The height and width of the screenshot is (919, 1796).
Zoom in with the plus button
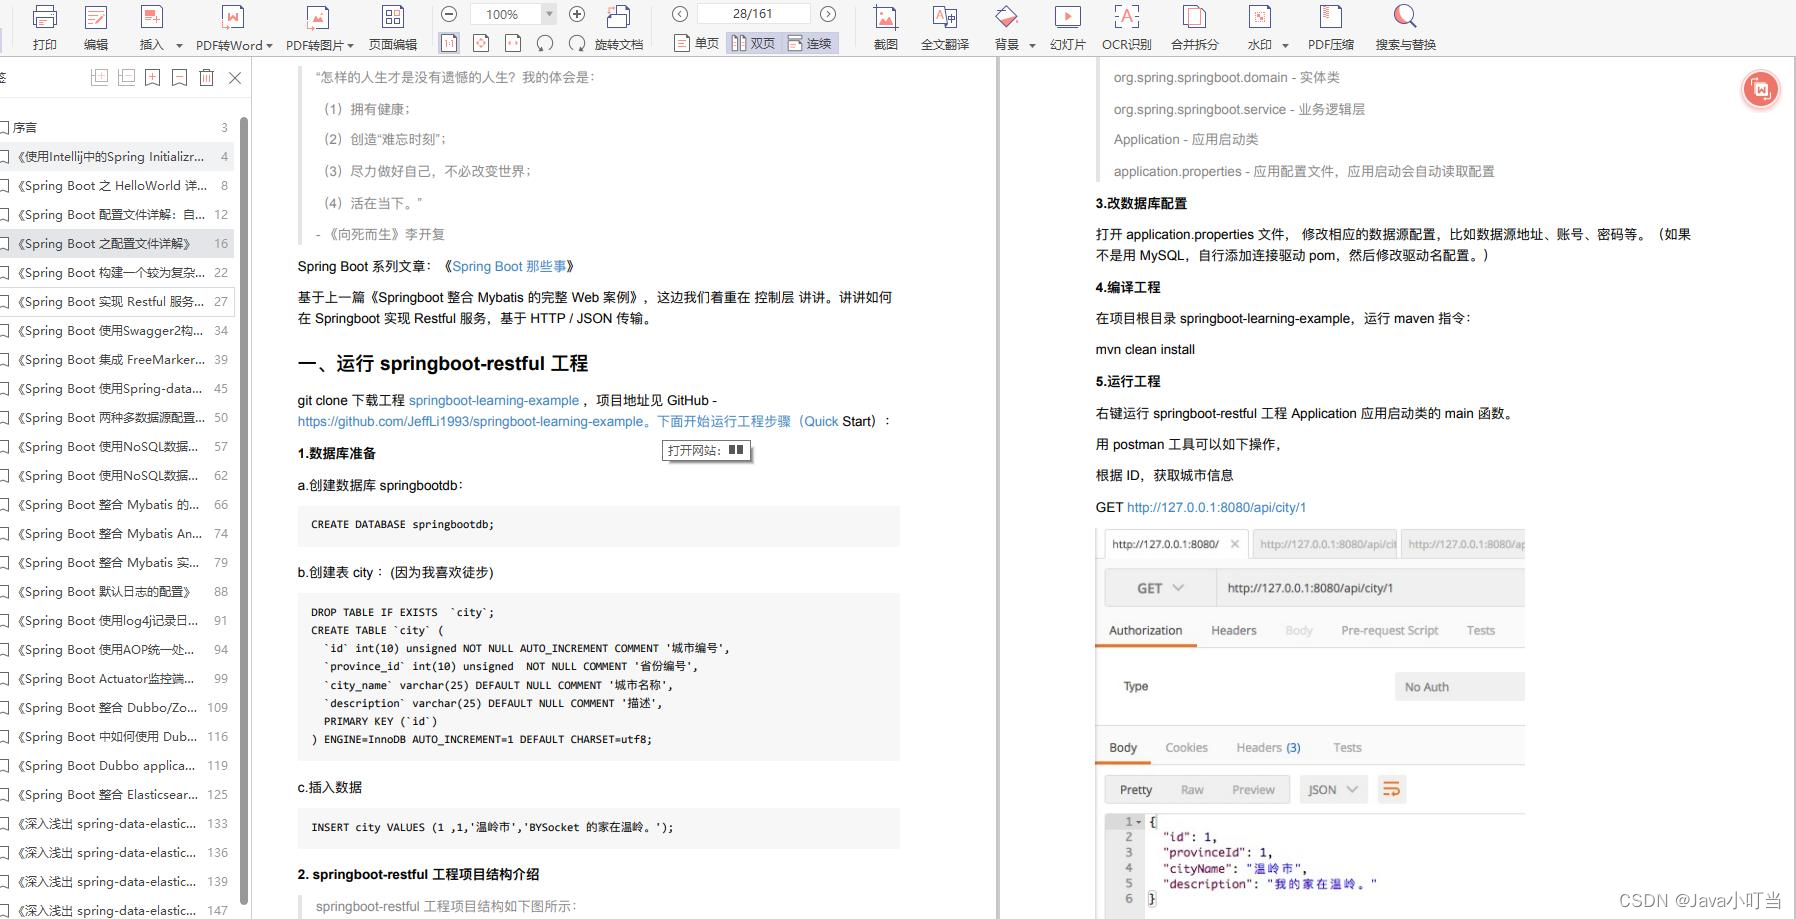[x=577, y=14]
